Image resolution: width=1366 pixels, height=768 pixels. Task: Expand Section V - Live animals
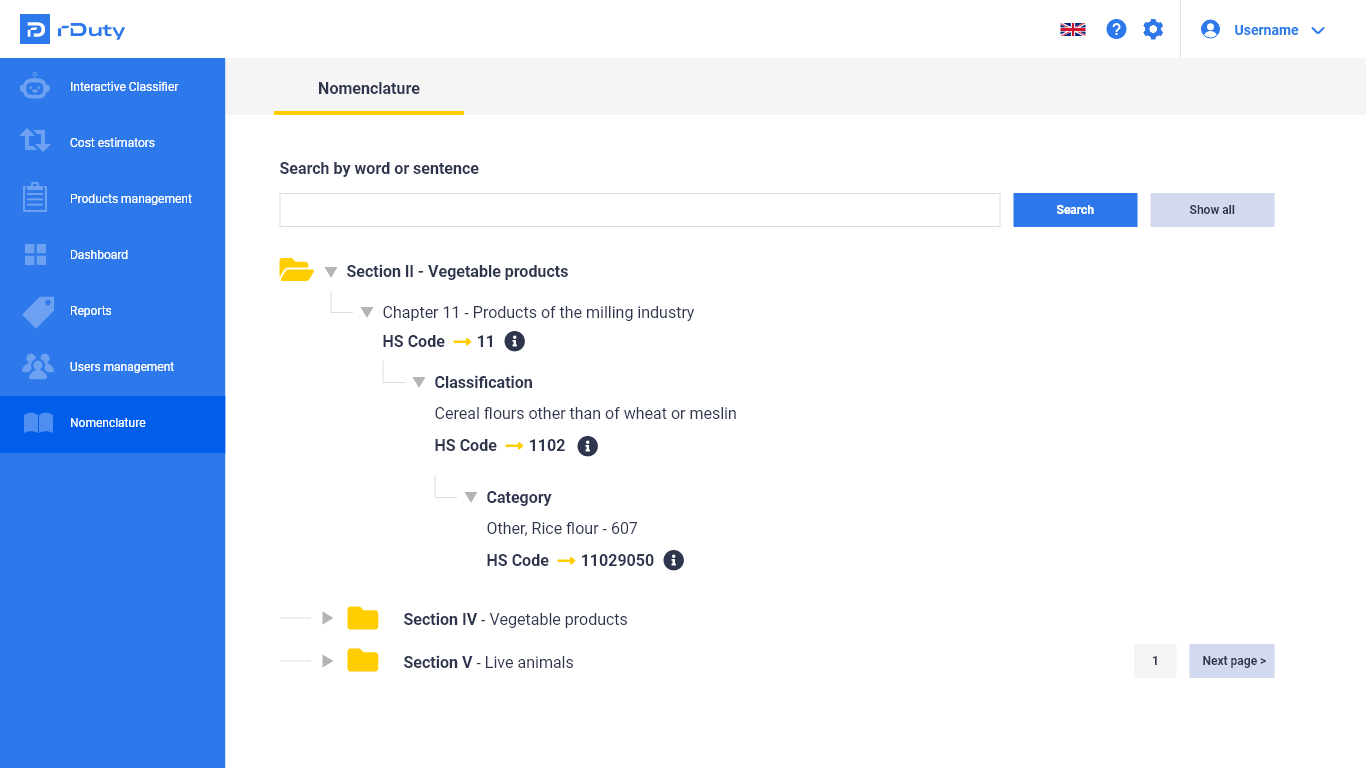327,660
